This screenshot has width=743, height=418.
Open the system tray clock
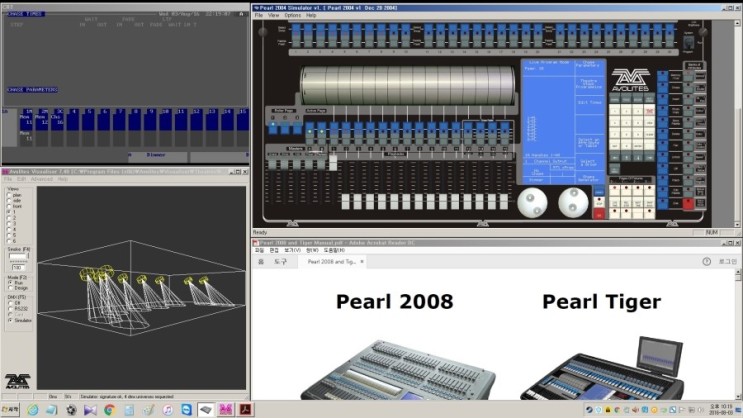721,409
